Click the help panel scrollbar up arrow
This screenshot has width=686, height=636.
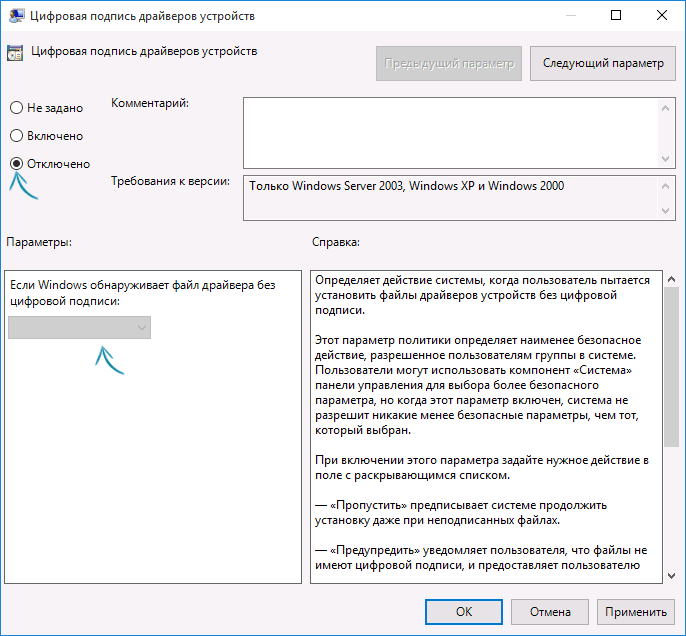tap(670, 280)
